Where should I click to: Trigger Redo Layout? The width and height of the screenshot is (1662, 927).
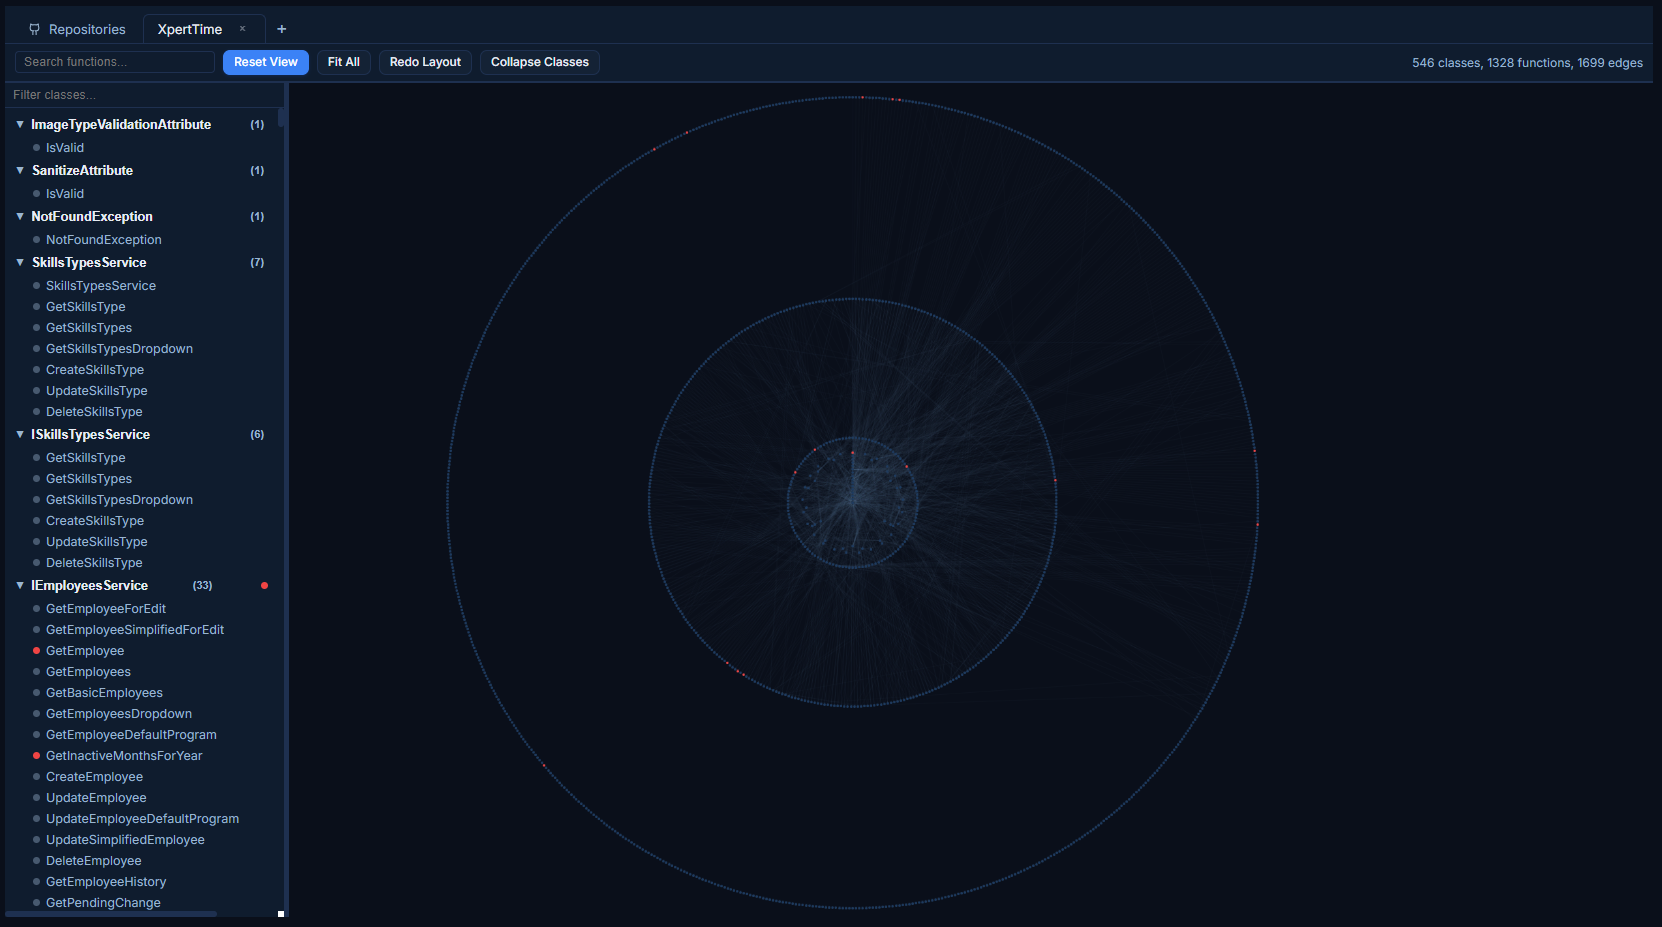(x=424, y=62)
